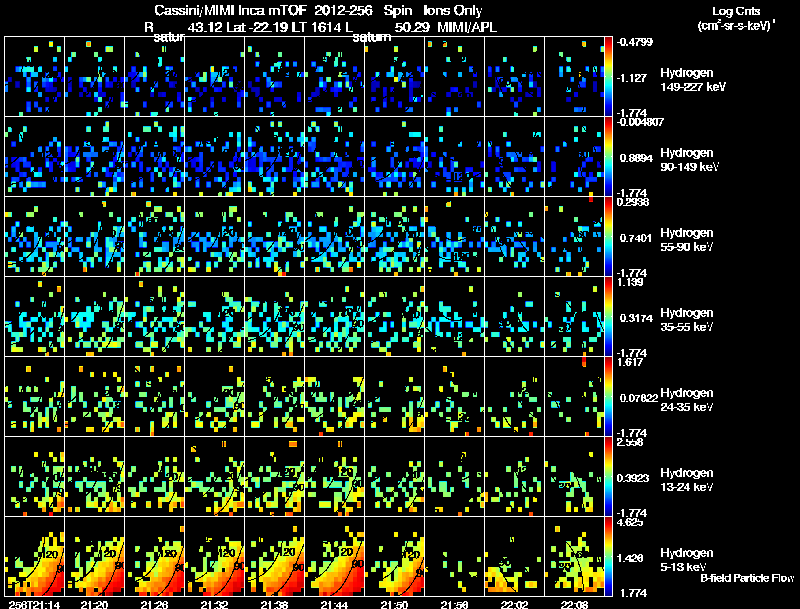This screenshot has width=800, height=609.
Task: Select the 35-55 keV panel at 21:20
Action: [94, 316]
